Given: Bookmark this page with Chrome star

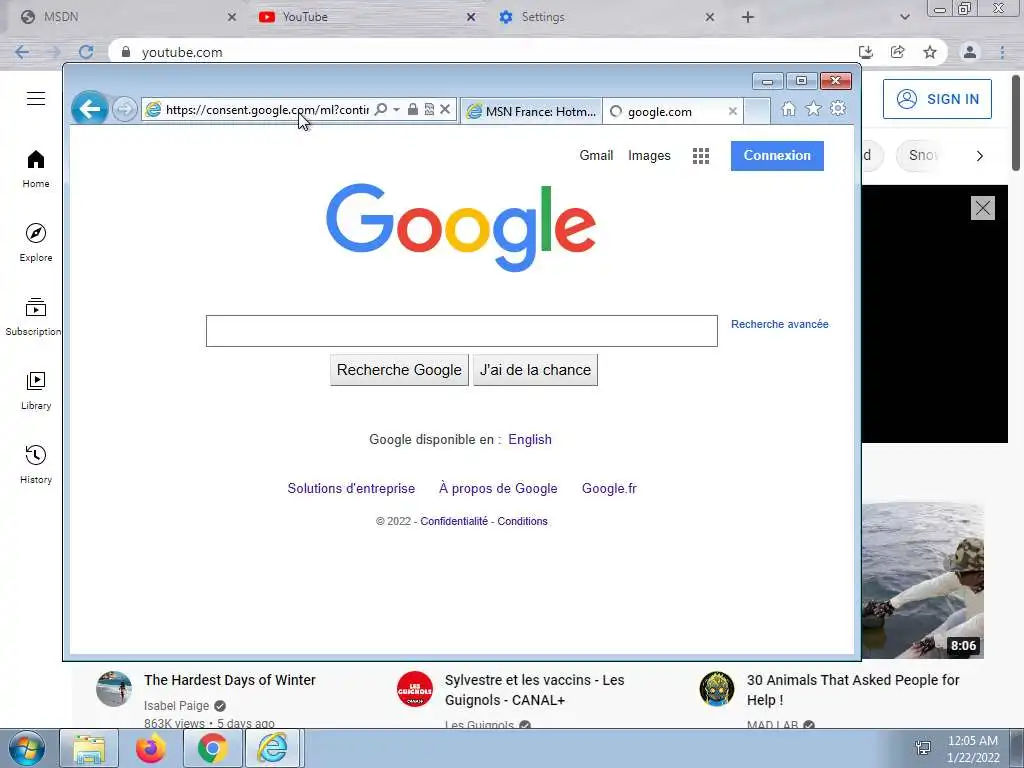Looking at the screenshot, I should pos(930,52).
